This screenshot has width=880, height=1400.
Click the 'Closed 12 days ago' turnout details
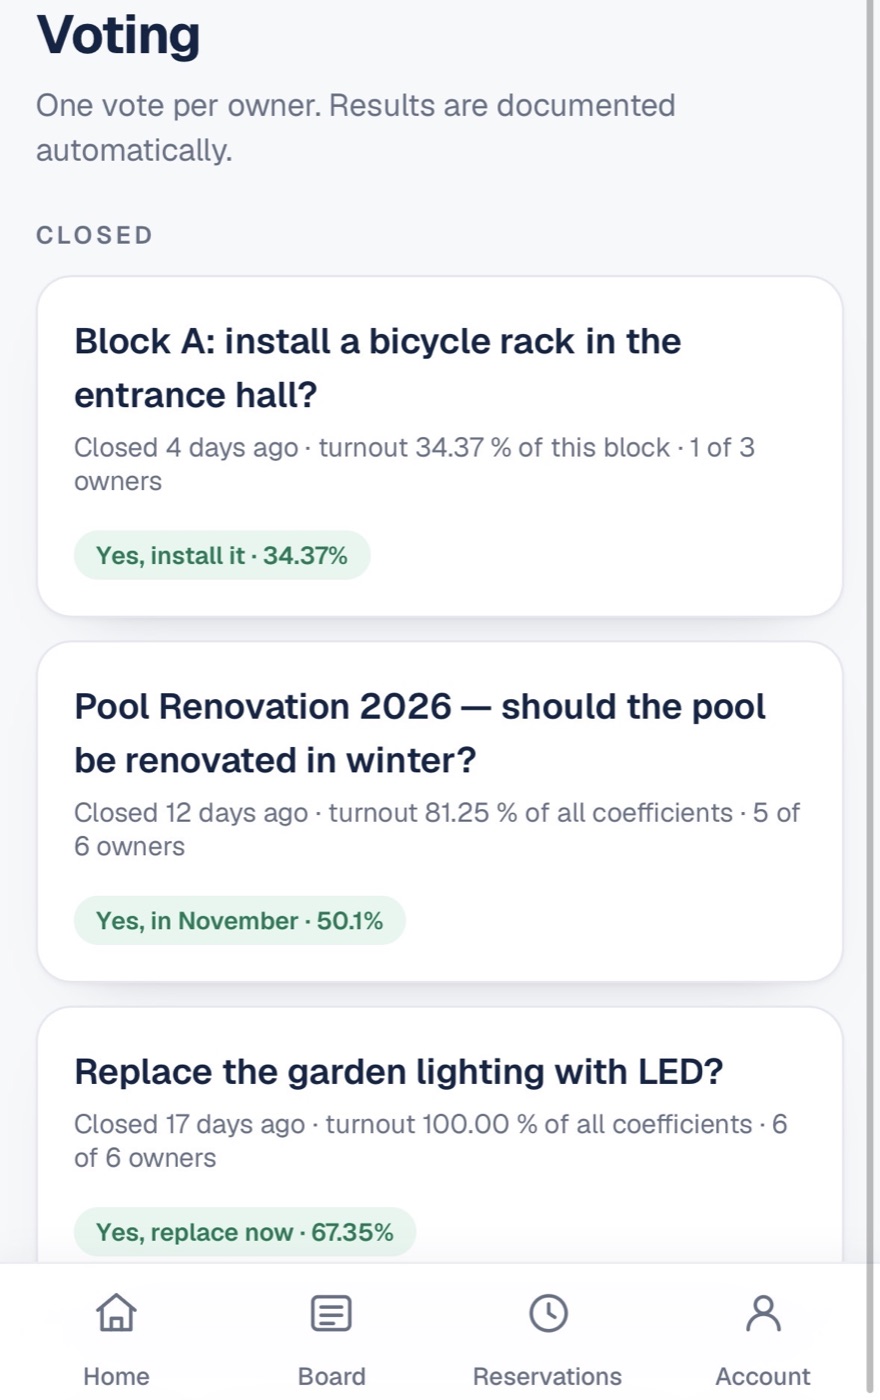(x=437, y=829)
